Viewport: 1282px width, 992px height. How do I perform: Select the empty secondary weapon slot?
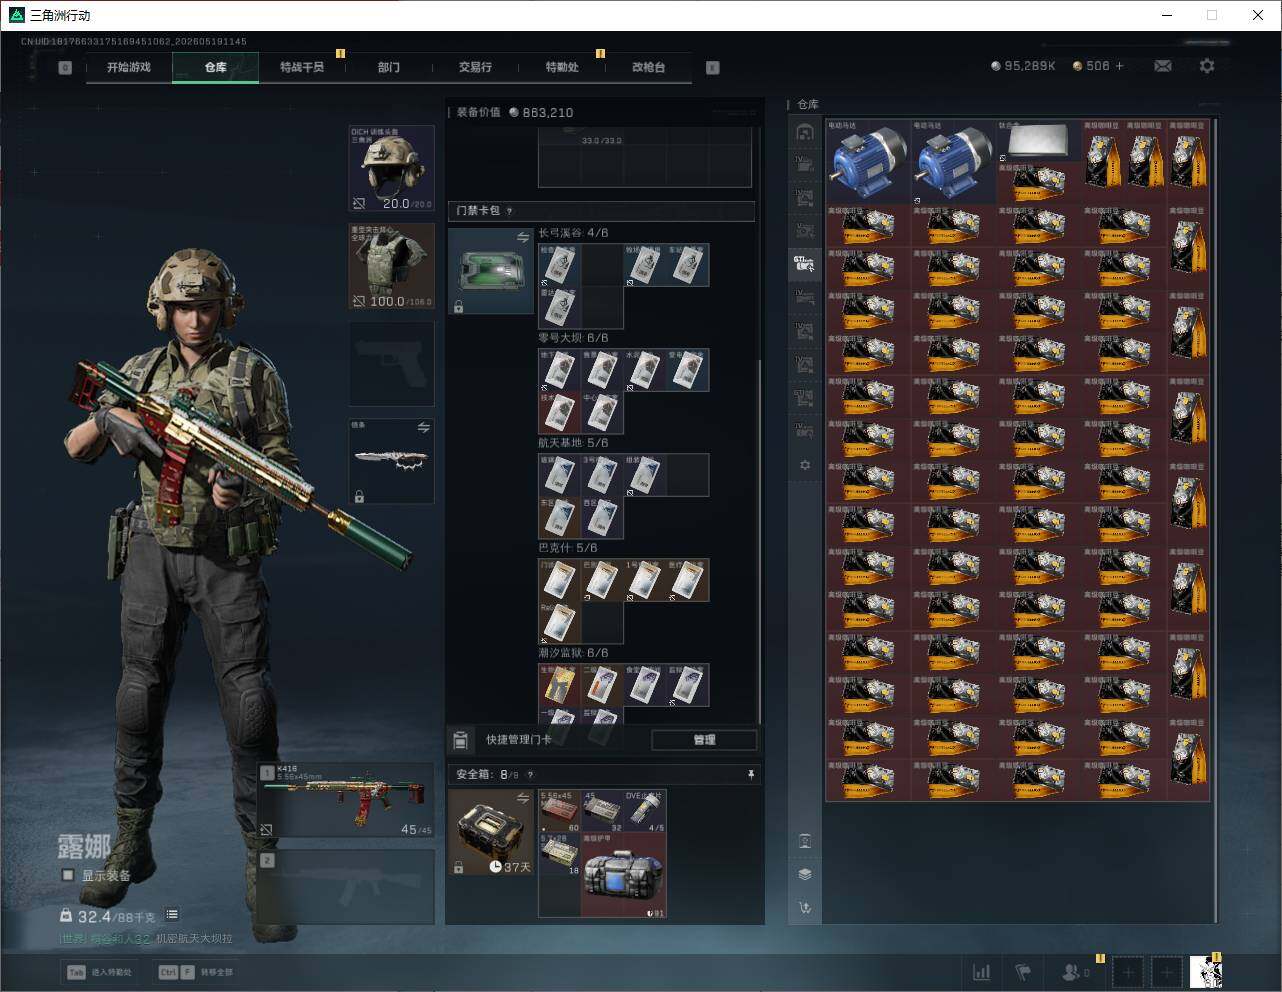click(x=346, y=887)
